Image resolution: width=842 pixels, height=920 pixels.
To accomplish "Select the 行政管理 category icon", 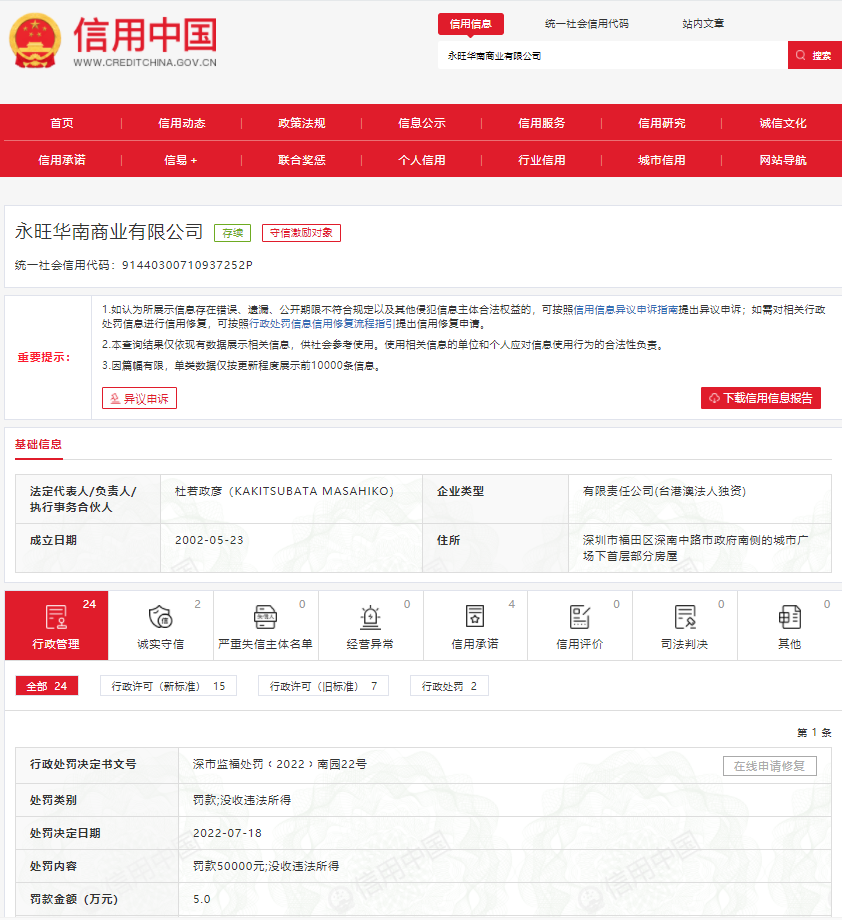I will point(56,617).
